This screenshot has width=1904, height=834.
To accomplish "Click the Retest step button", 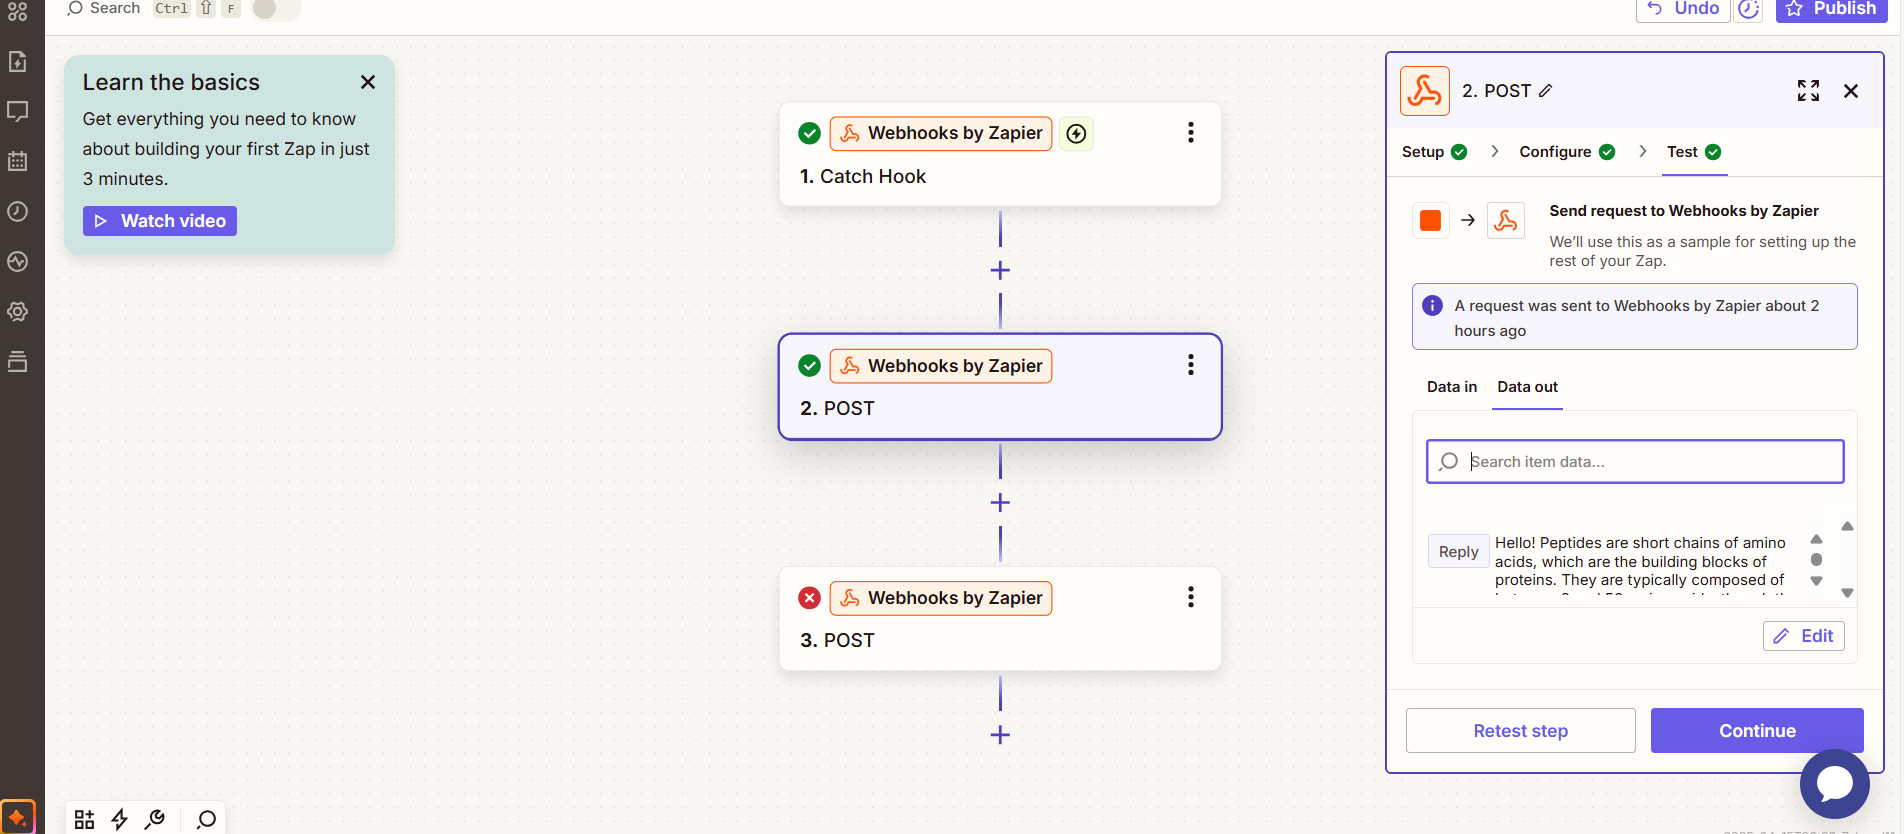I will click(1520, 731).
